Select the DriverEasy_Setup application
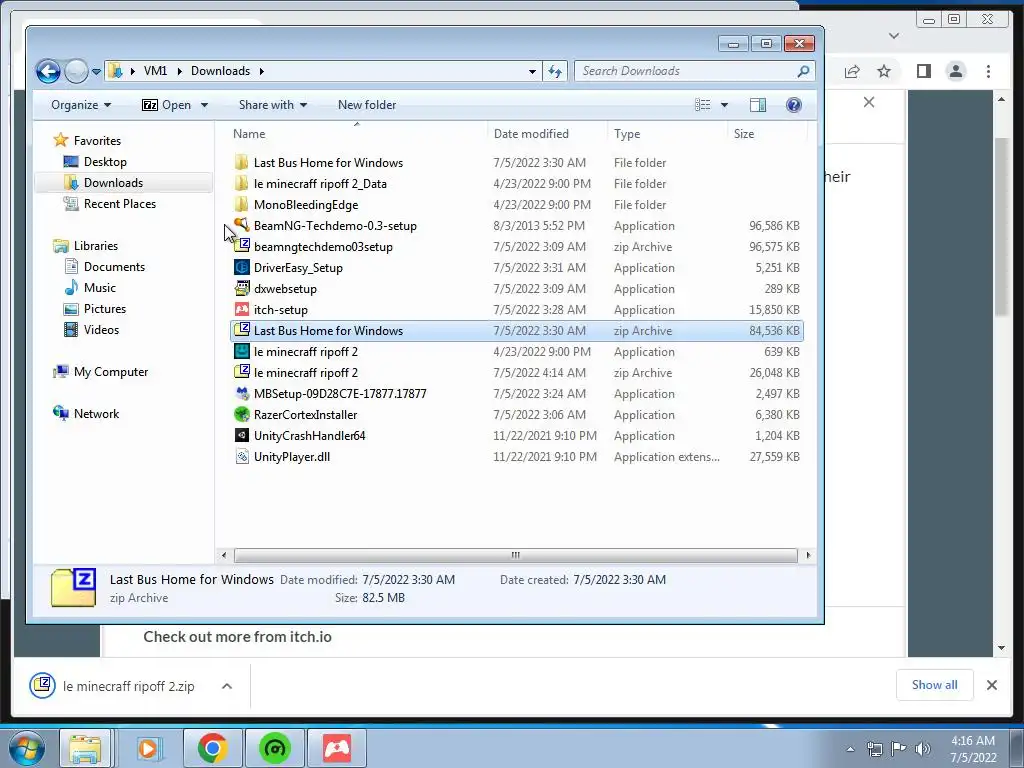 [x=517, y=268]
